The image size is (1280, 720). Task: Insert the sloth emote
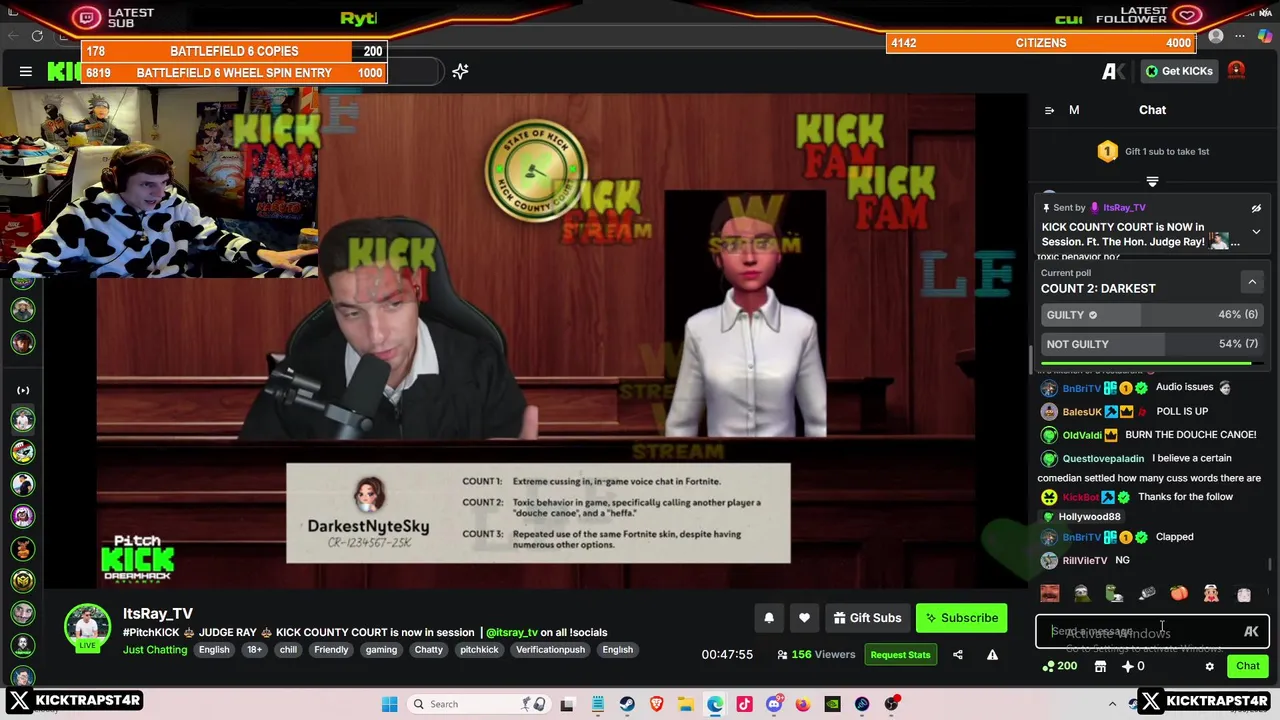pyautogui.click(x=1082, y=594)
